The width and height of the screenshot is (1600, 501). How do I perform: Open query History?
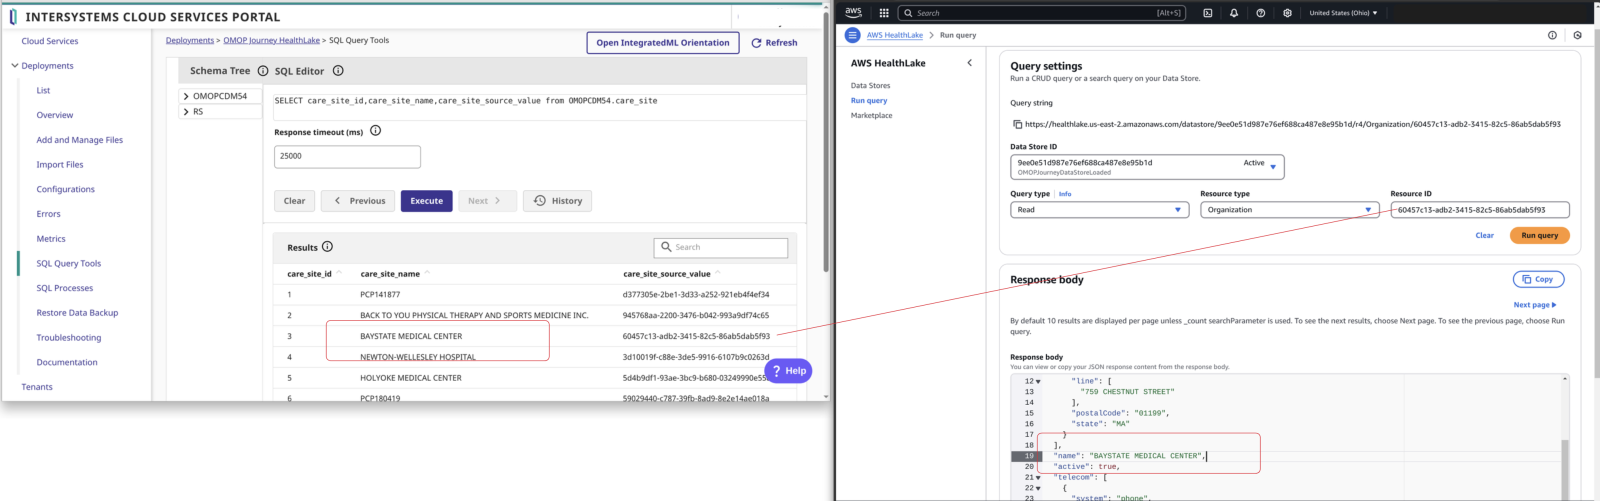click(x=557, y=201)
